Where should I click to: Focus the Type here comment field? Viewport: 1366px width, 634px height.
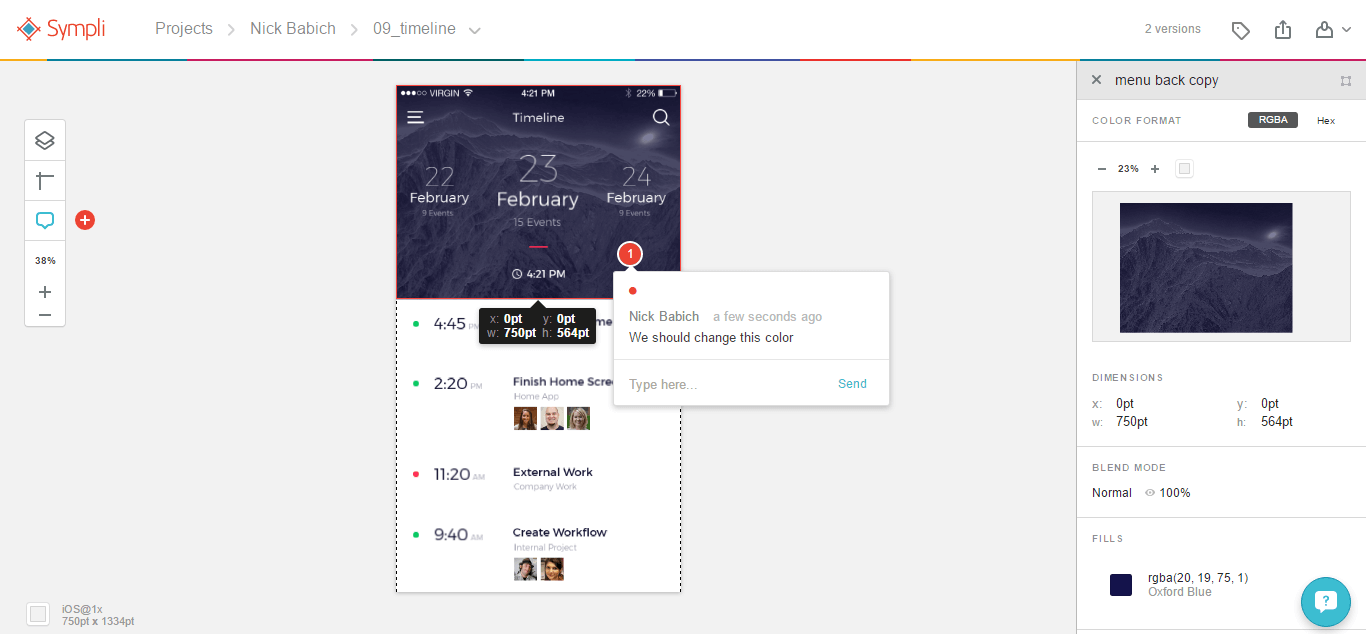725,384
